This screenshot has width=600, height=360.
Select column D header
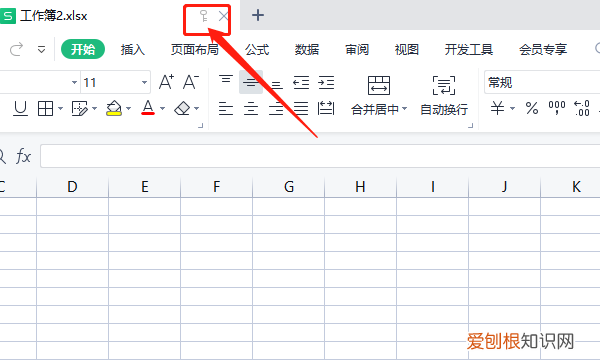[72, 187]
